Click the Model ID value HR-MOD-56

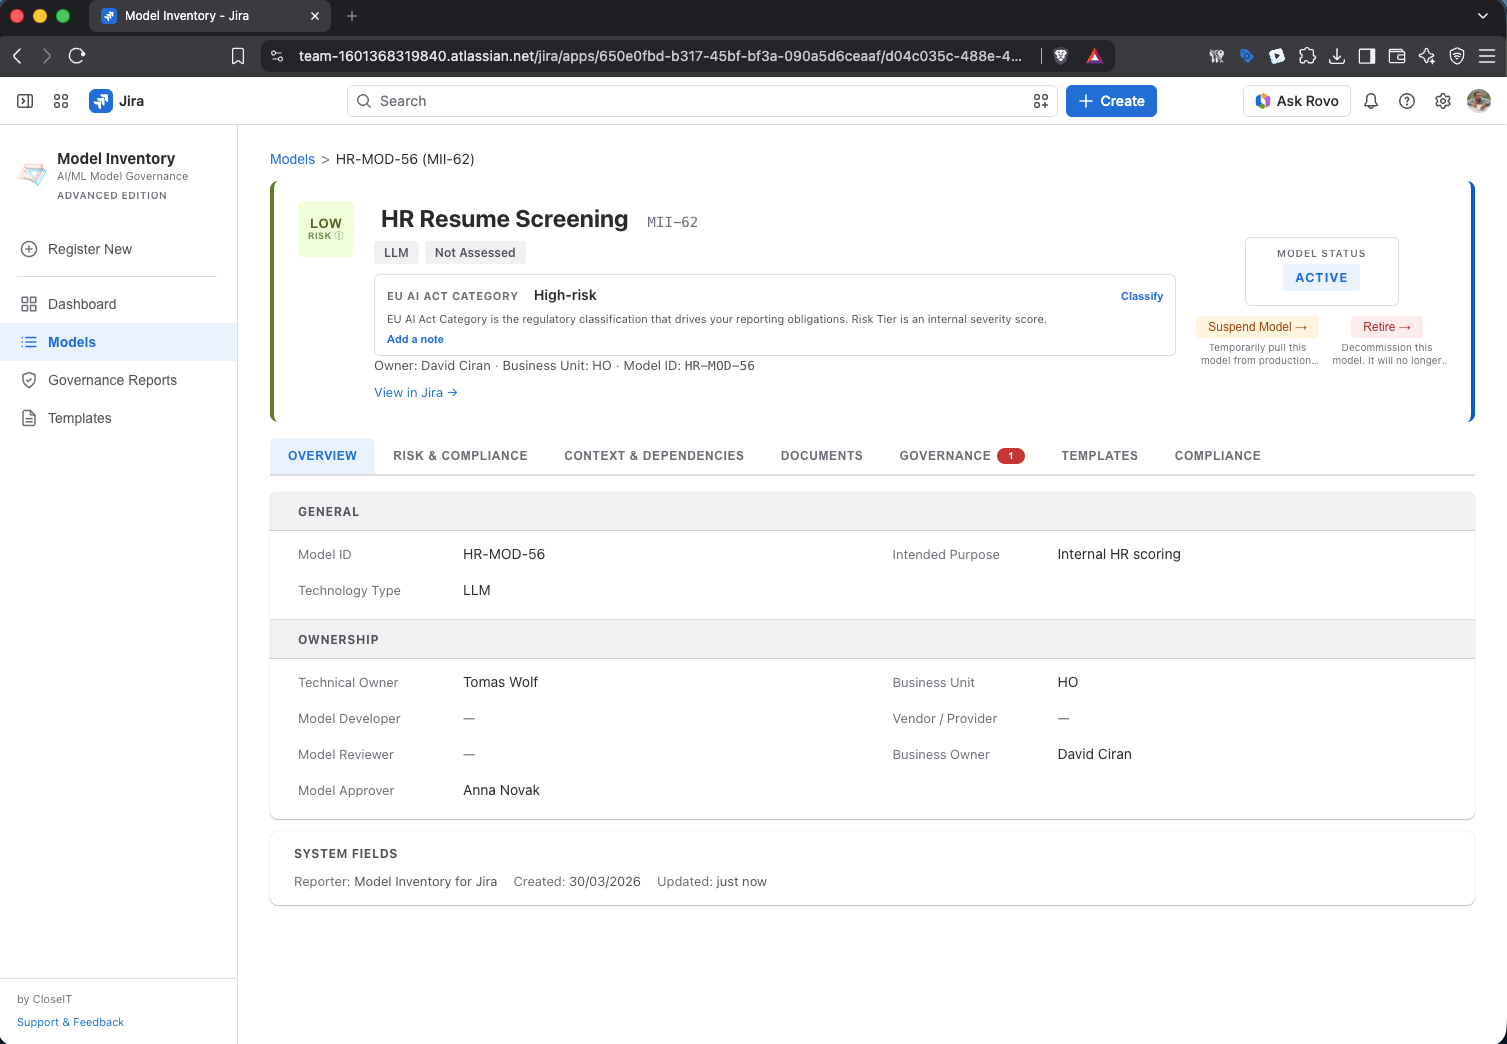point(504,554)
